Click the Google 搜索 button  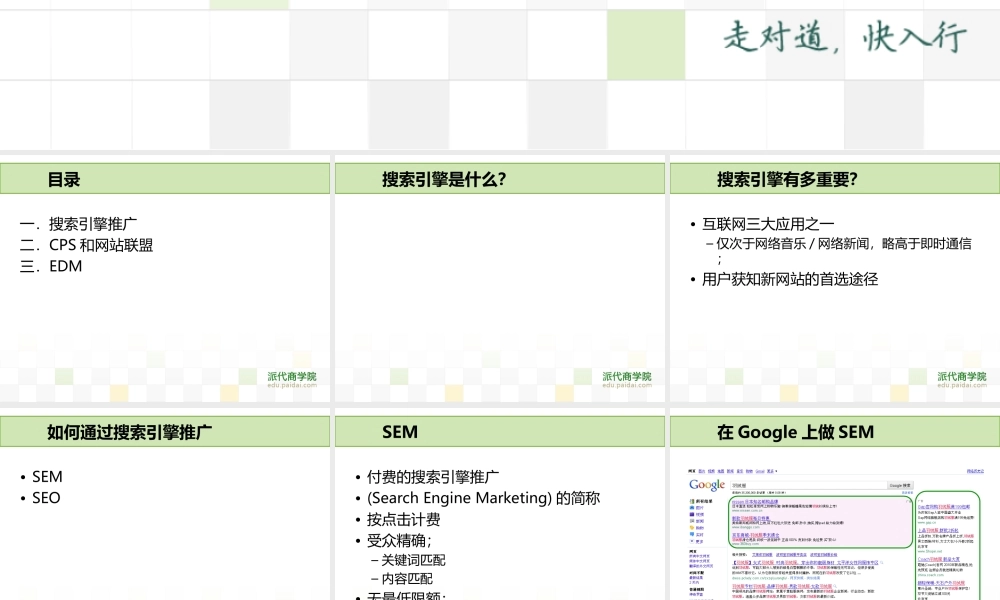pos(900,485)
